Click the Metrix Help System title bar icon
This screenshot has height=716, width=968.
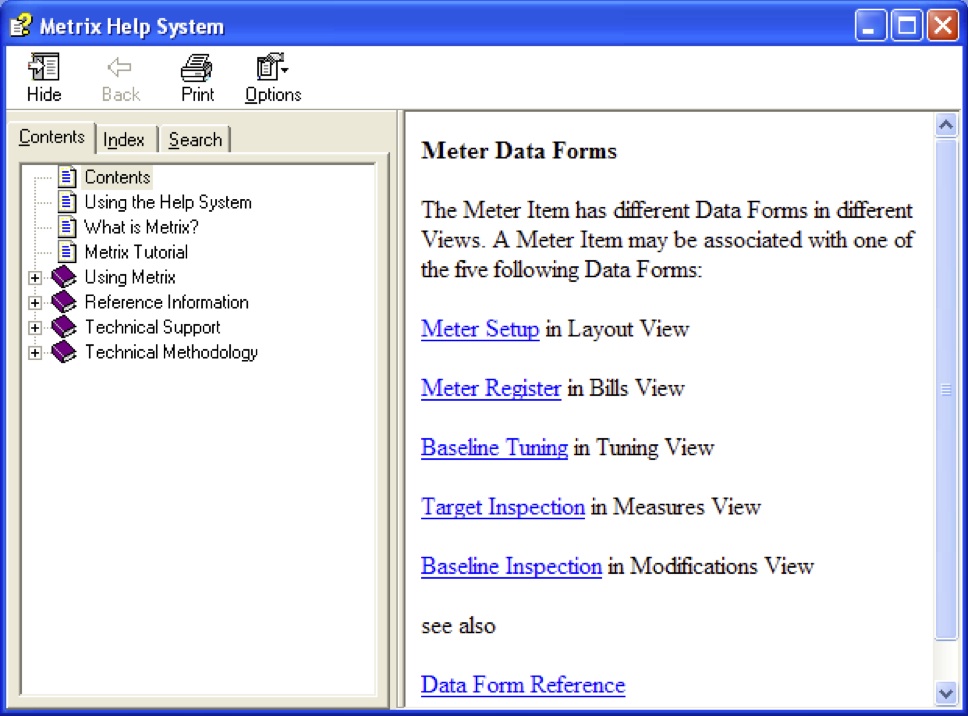pyautogui.click(x=21, y=25)
